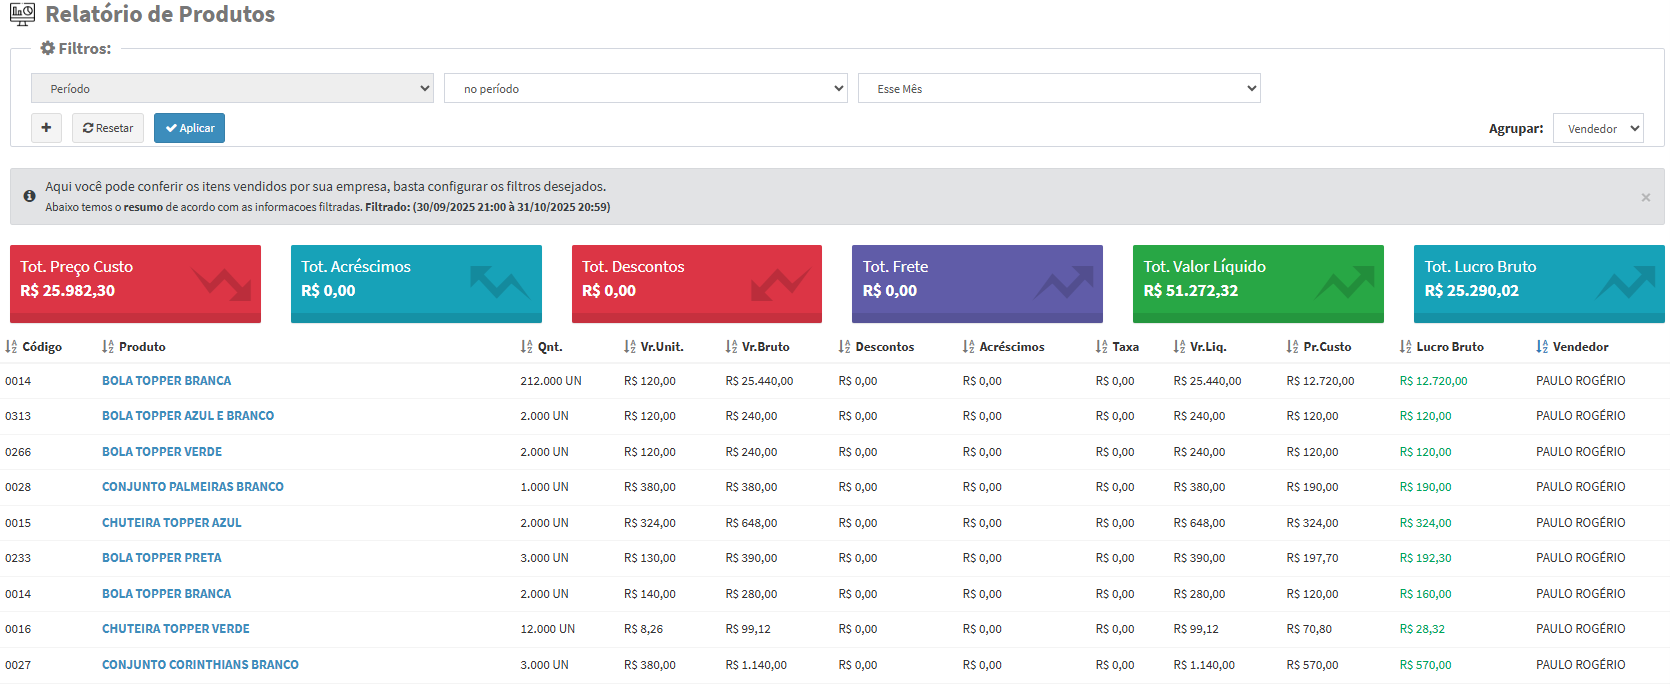The image size is (1670, 688).
Task: Dismiss the info banner with the X
Action: point(1645,197)
